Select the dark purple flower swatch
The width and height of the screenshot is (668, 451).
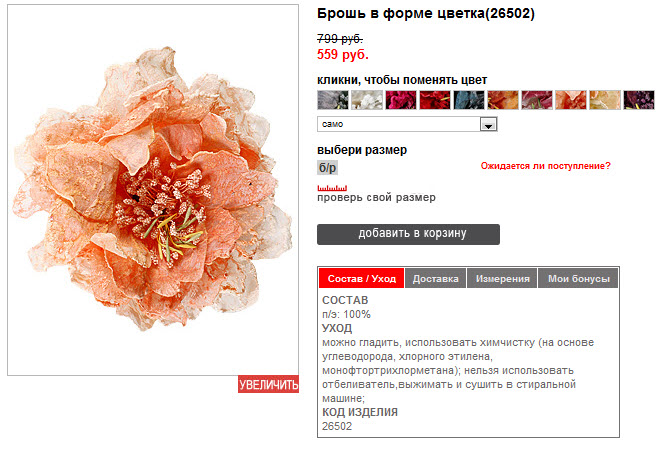pos(638,100)
